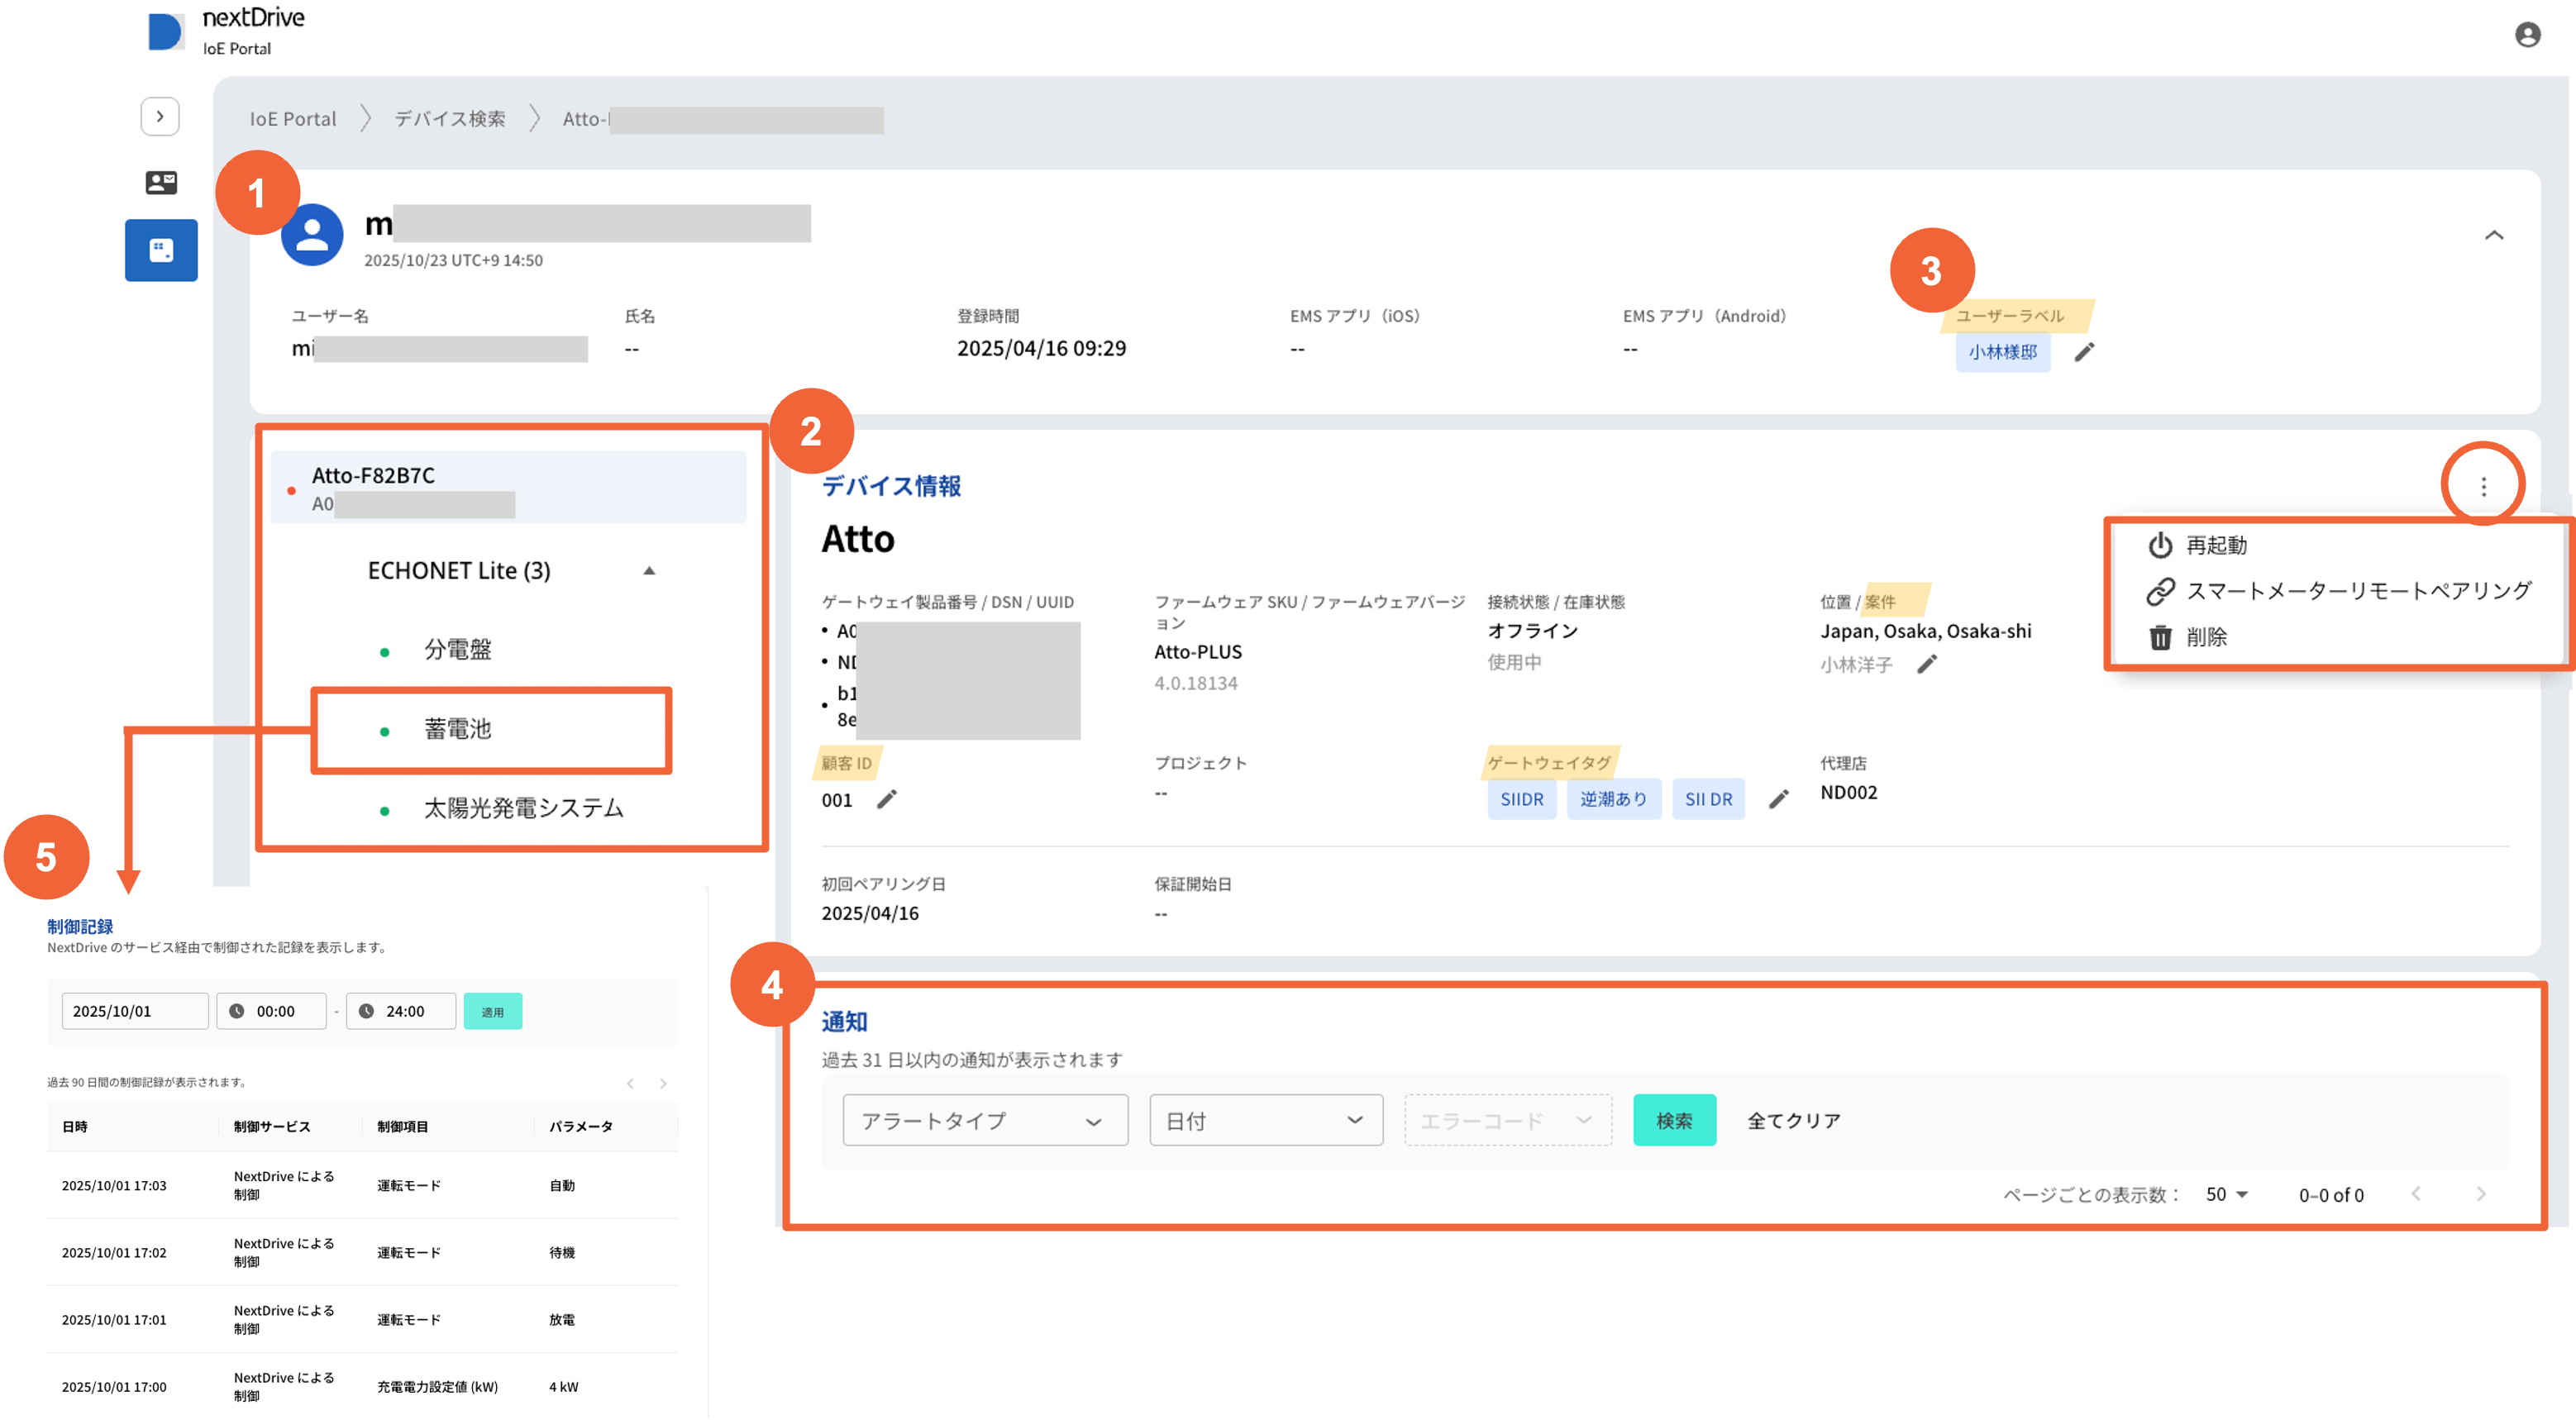Select 太陽光発電システム device in tree
Image resolution: width=2576 pixels, height=1420 pixels.
point(523,808)
